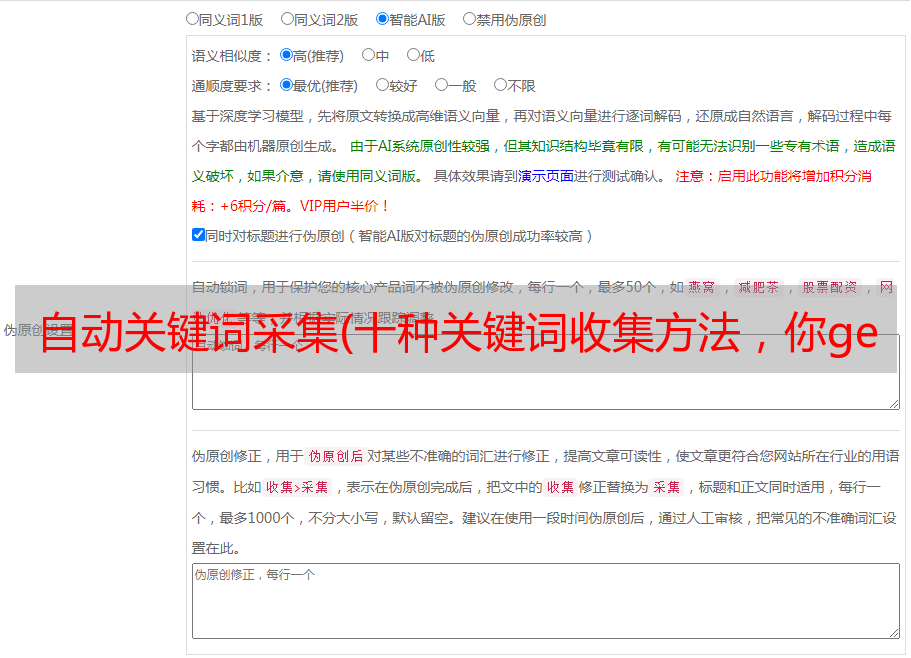Click the green 请使用同义词版 hint text

coord(371,176)
